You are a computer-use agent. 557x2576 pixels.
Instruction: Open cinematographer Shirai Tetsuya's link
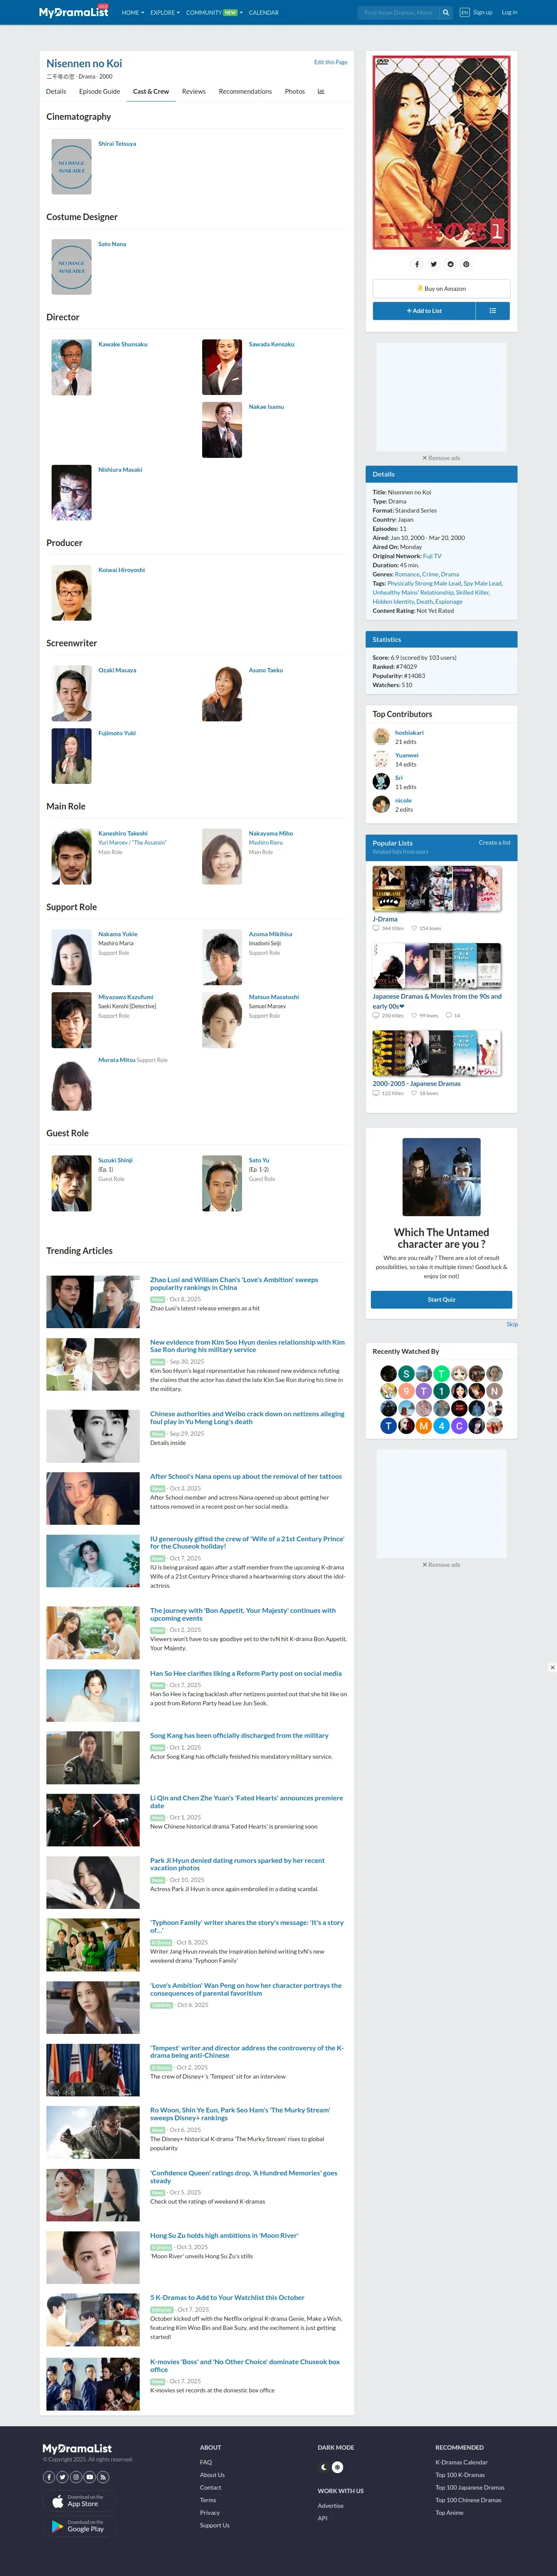click(117, 144)
